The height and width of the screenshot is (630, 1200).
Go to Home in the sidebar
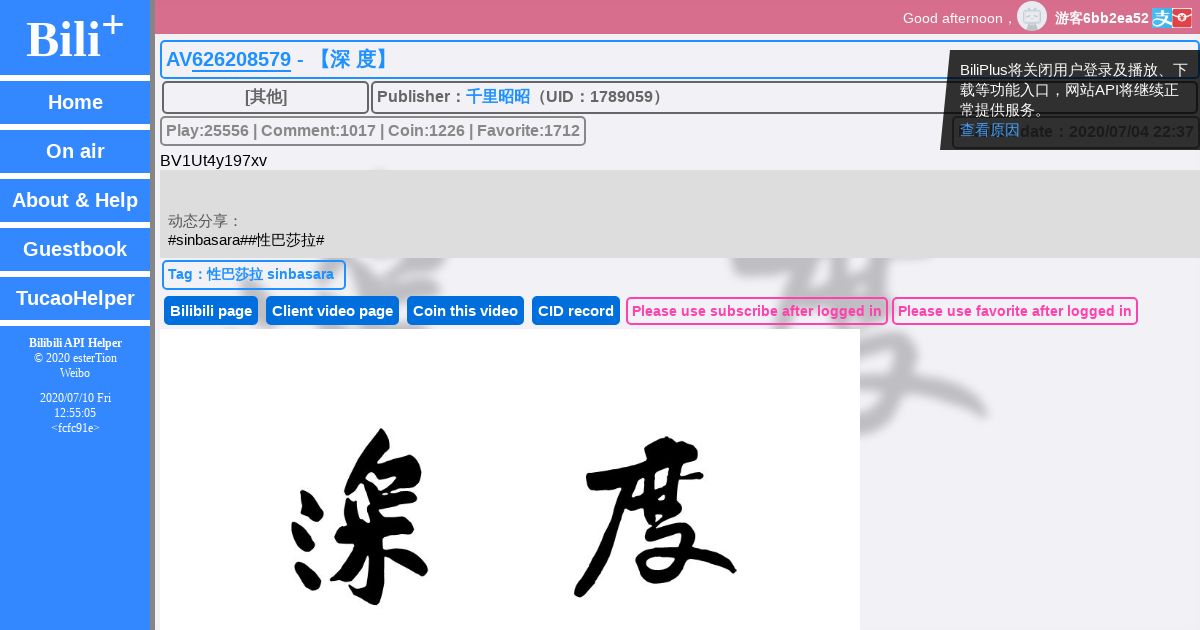tap(75, 102)
